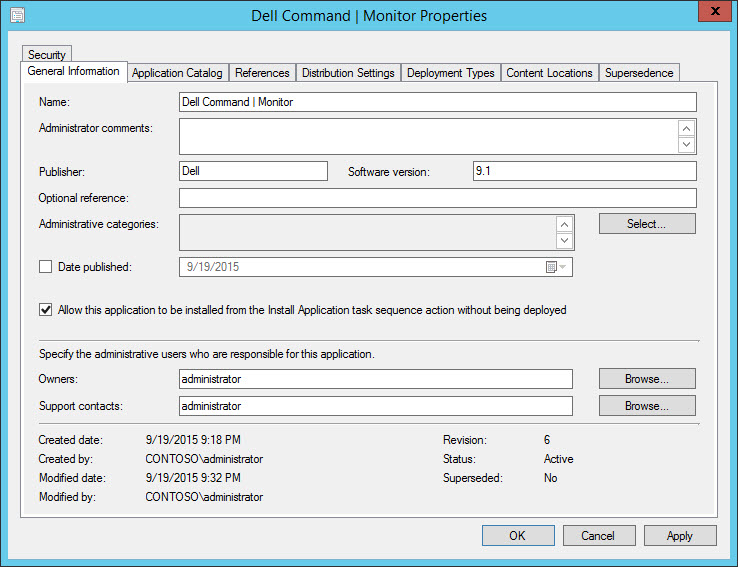Switch to the Security tab
Viewport: 738px width, 567px height.
[x=46, y=55]
